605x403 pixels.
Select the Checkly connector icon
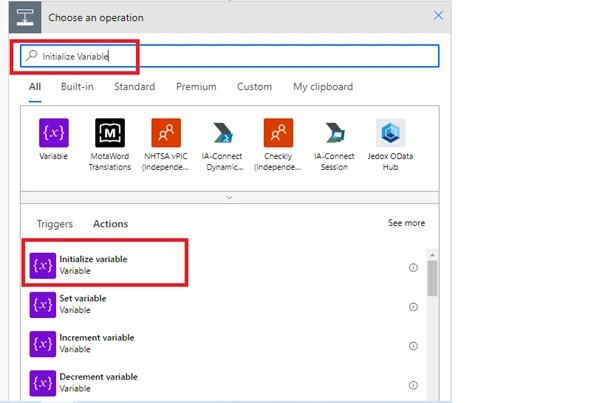(278, 133)
